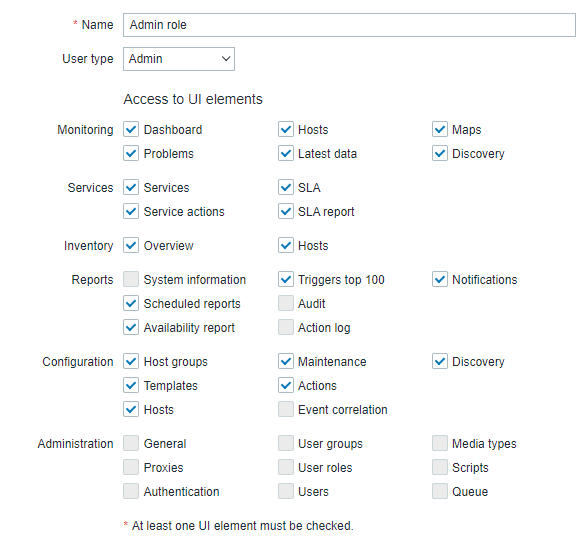Disable the Maps checkbox

(440, 129)
